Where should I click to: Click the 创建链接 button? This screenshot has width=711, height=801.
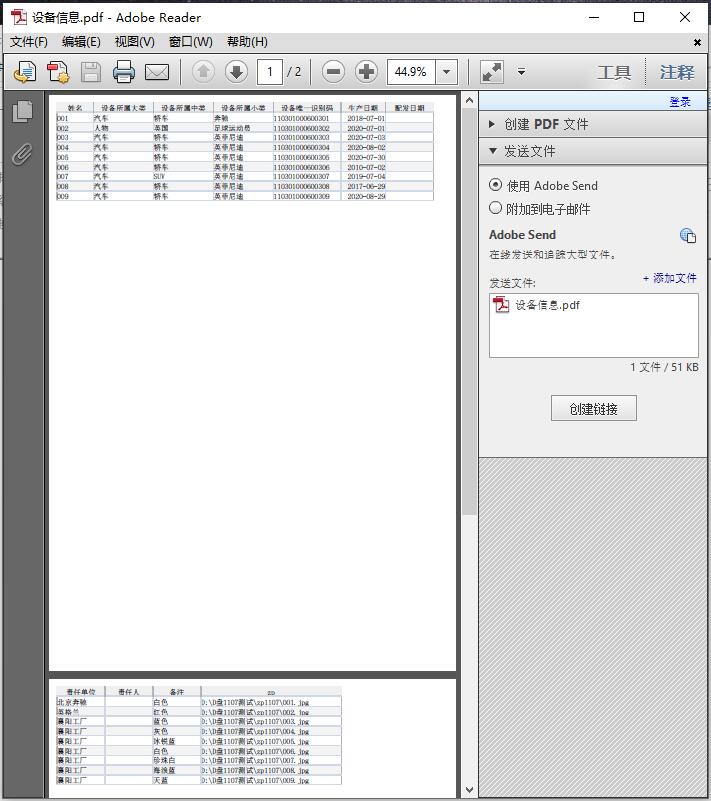coord(594,408)
